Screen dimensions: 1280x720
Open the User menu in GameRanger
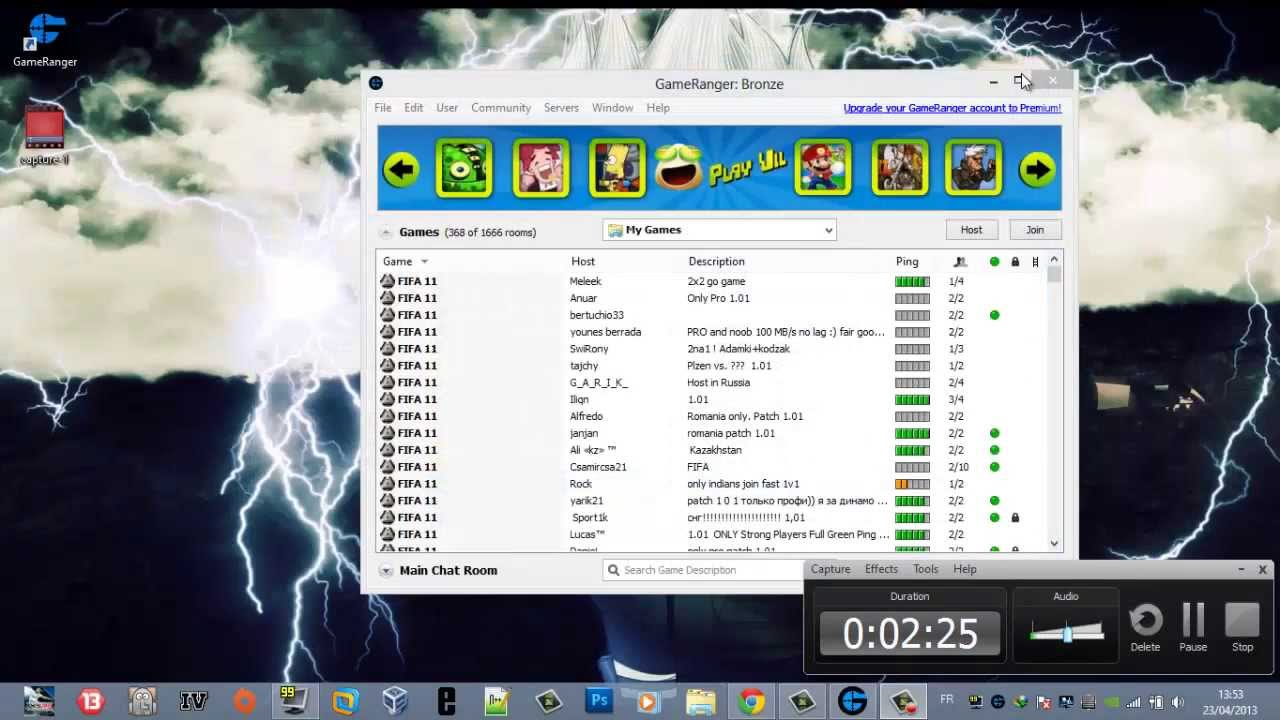(x=447, y=108)
